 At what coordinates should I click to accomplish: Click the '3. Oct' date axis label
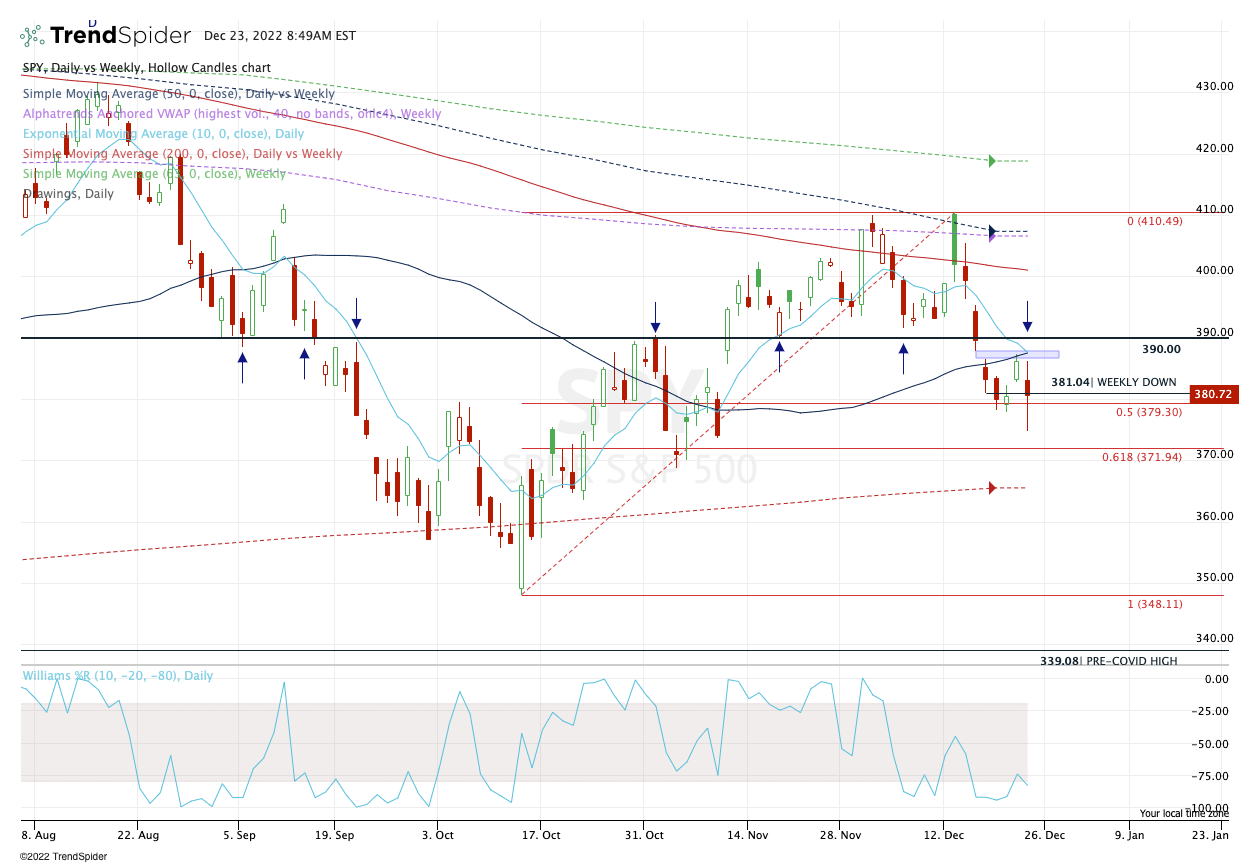pyautogui.click(x=438, y=834)
